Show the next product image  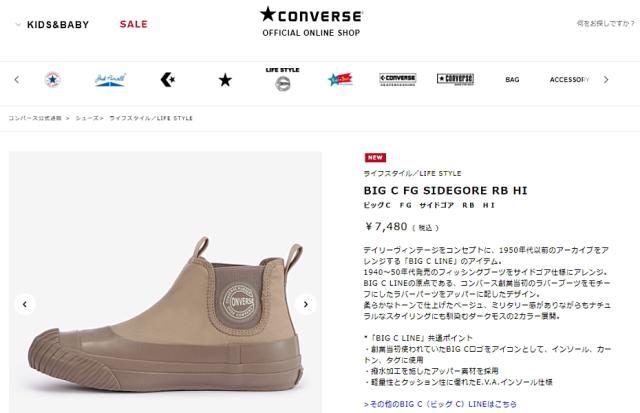click(x=306, y=304)
